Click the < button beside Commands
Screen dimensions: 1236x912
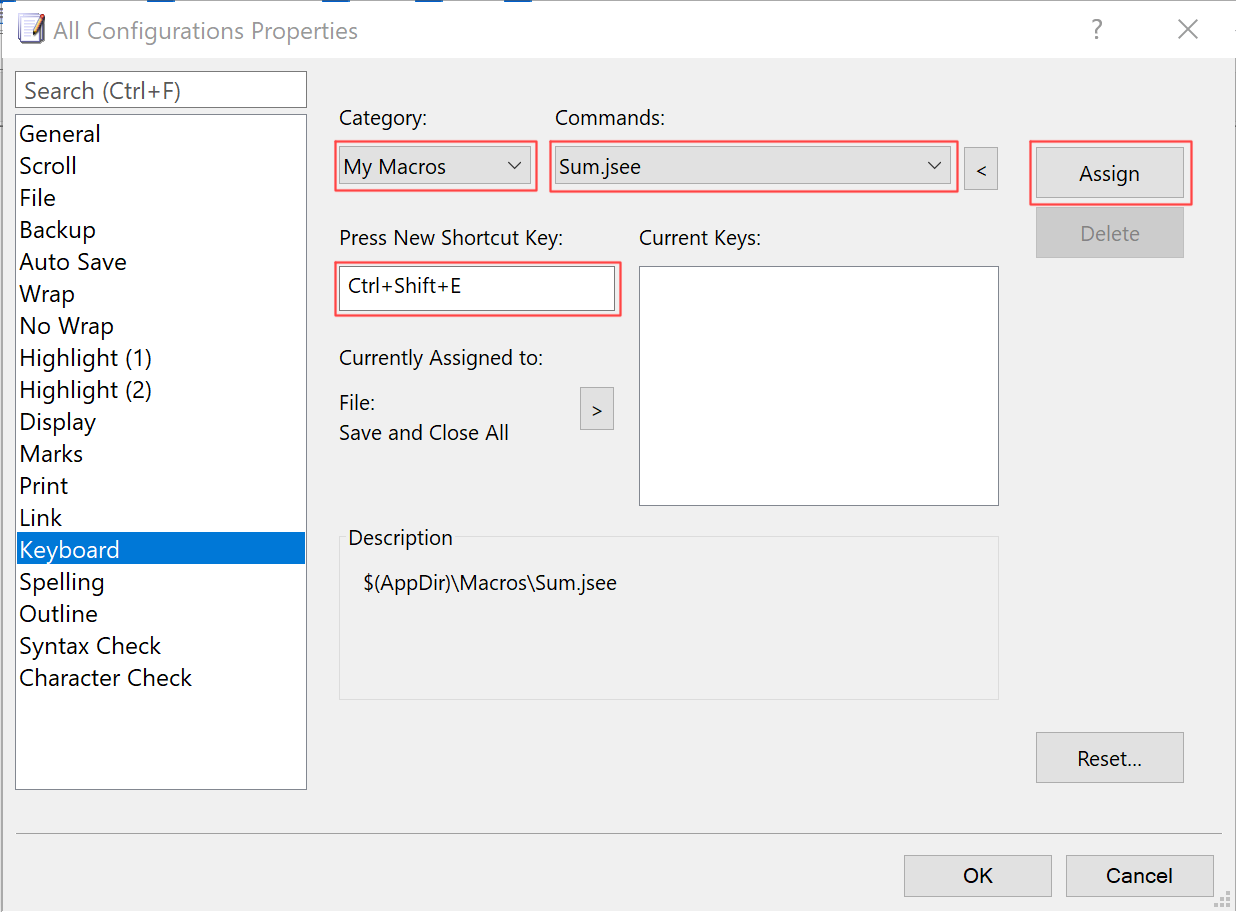pyautogui.click(x=981, y=168)
